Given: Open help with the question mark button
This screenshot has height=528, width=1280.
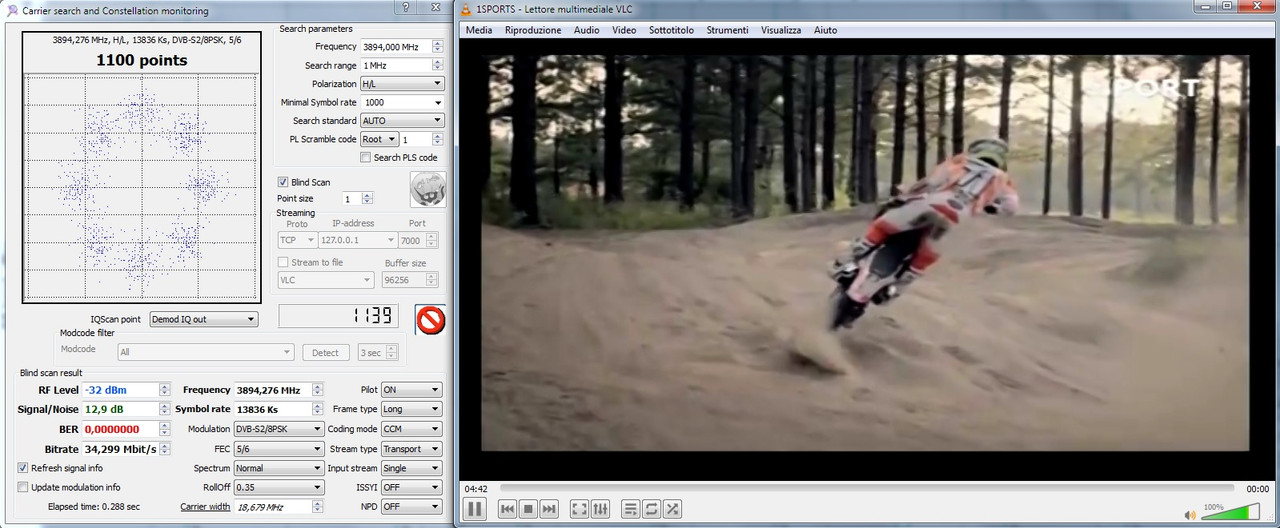Looking at the screenshot, I should tap(405, 8).
